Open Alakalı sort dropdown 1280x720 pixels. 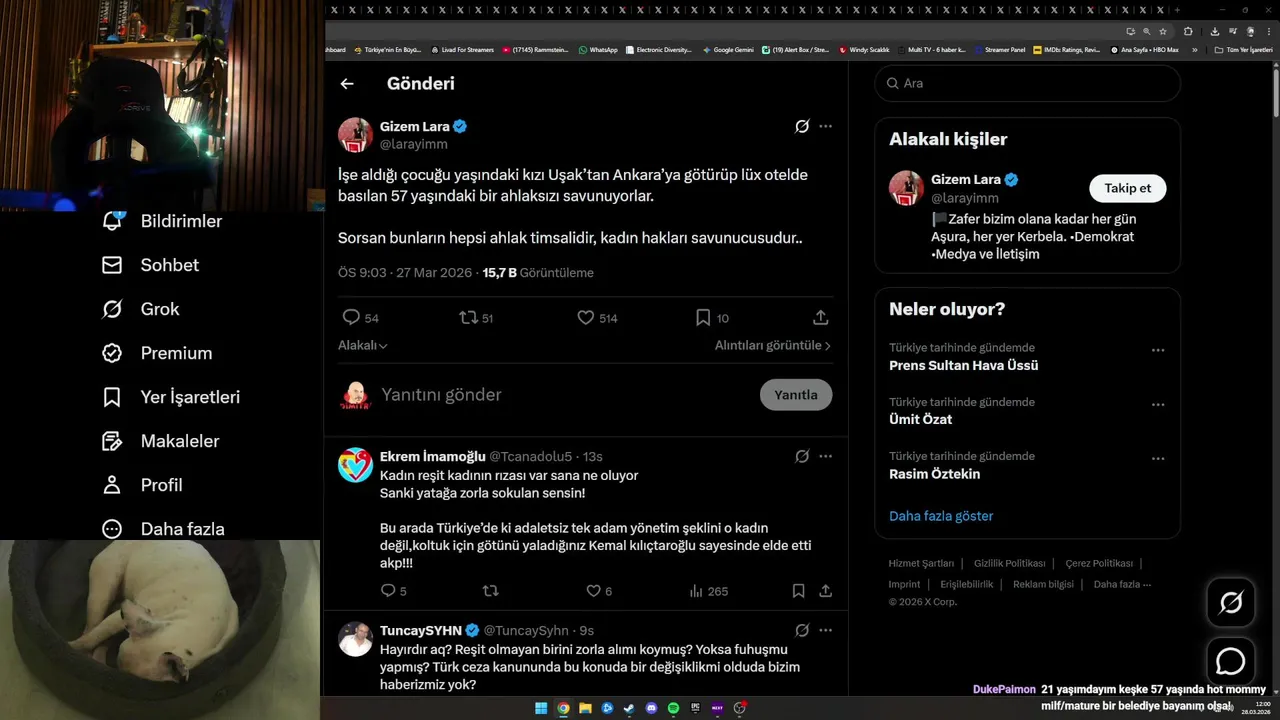pyautogui.click(x=363, y=345)
